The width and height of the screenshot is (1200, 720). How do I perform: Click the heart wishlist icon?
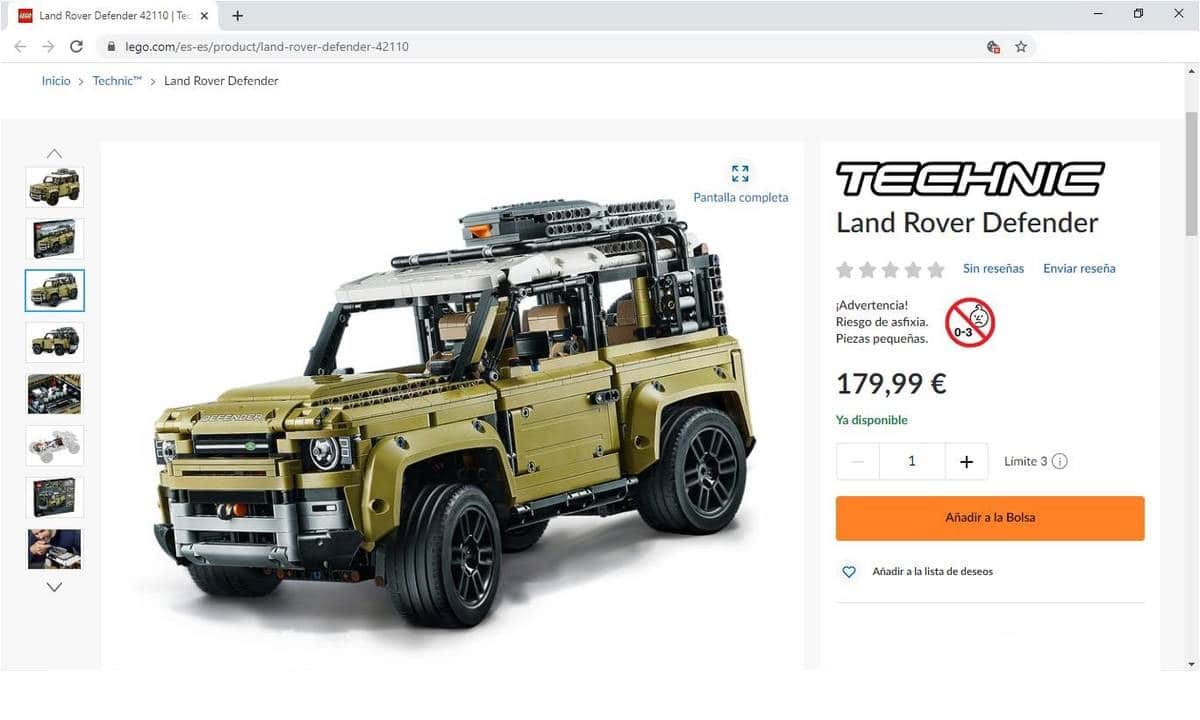point(849,572)
